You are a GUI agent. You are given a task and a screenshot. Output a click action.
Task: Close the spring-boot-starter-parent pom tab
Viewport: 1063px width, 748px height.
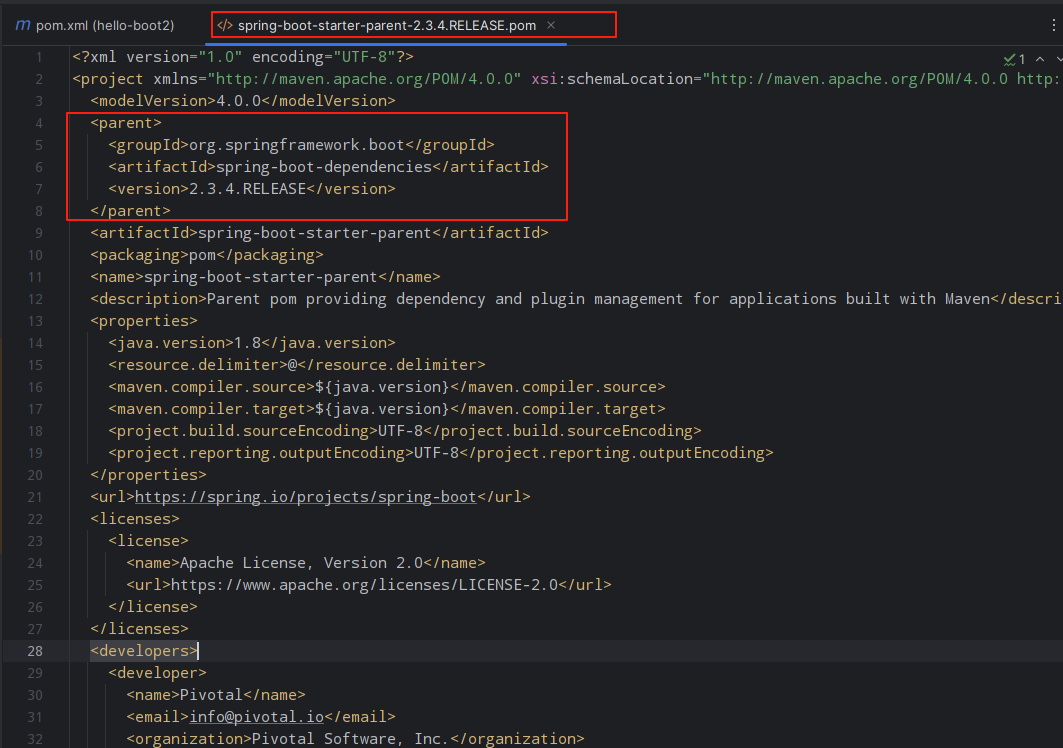pyautogui.click(x=551, y=25)
